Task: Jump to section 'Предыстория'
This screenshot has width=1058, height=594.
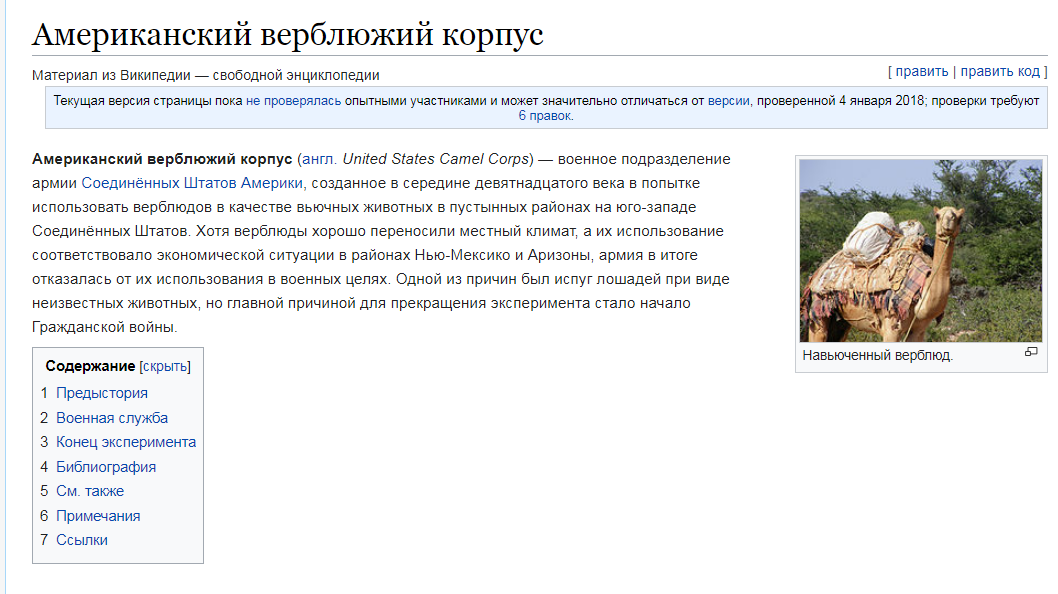Action: click(x=102, y=393)
